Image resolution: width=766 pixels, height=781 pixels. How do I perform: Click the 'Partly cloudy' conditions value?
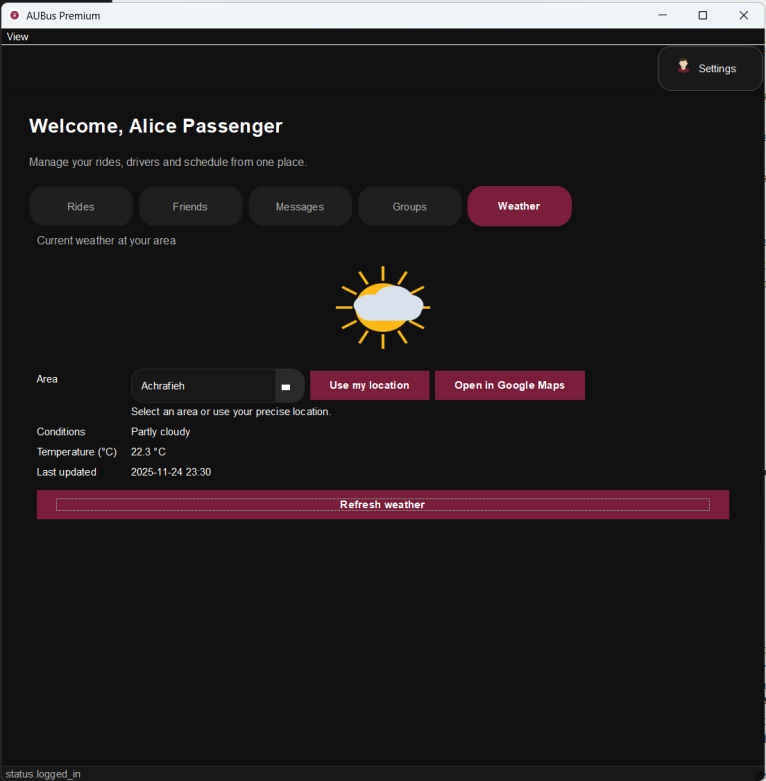click(x=160, y=432)
